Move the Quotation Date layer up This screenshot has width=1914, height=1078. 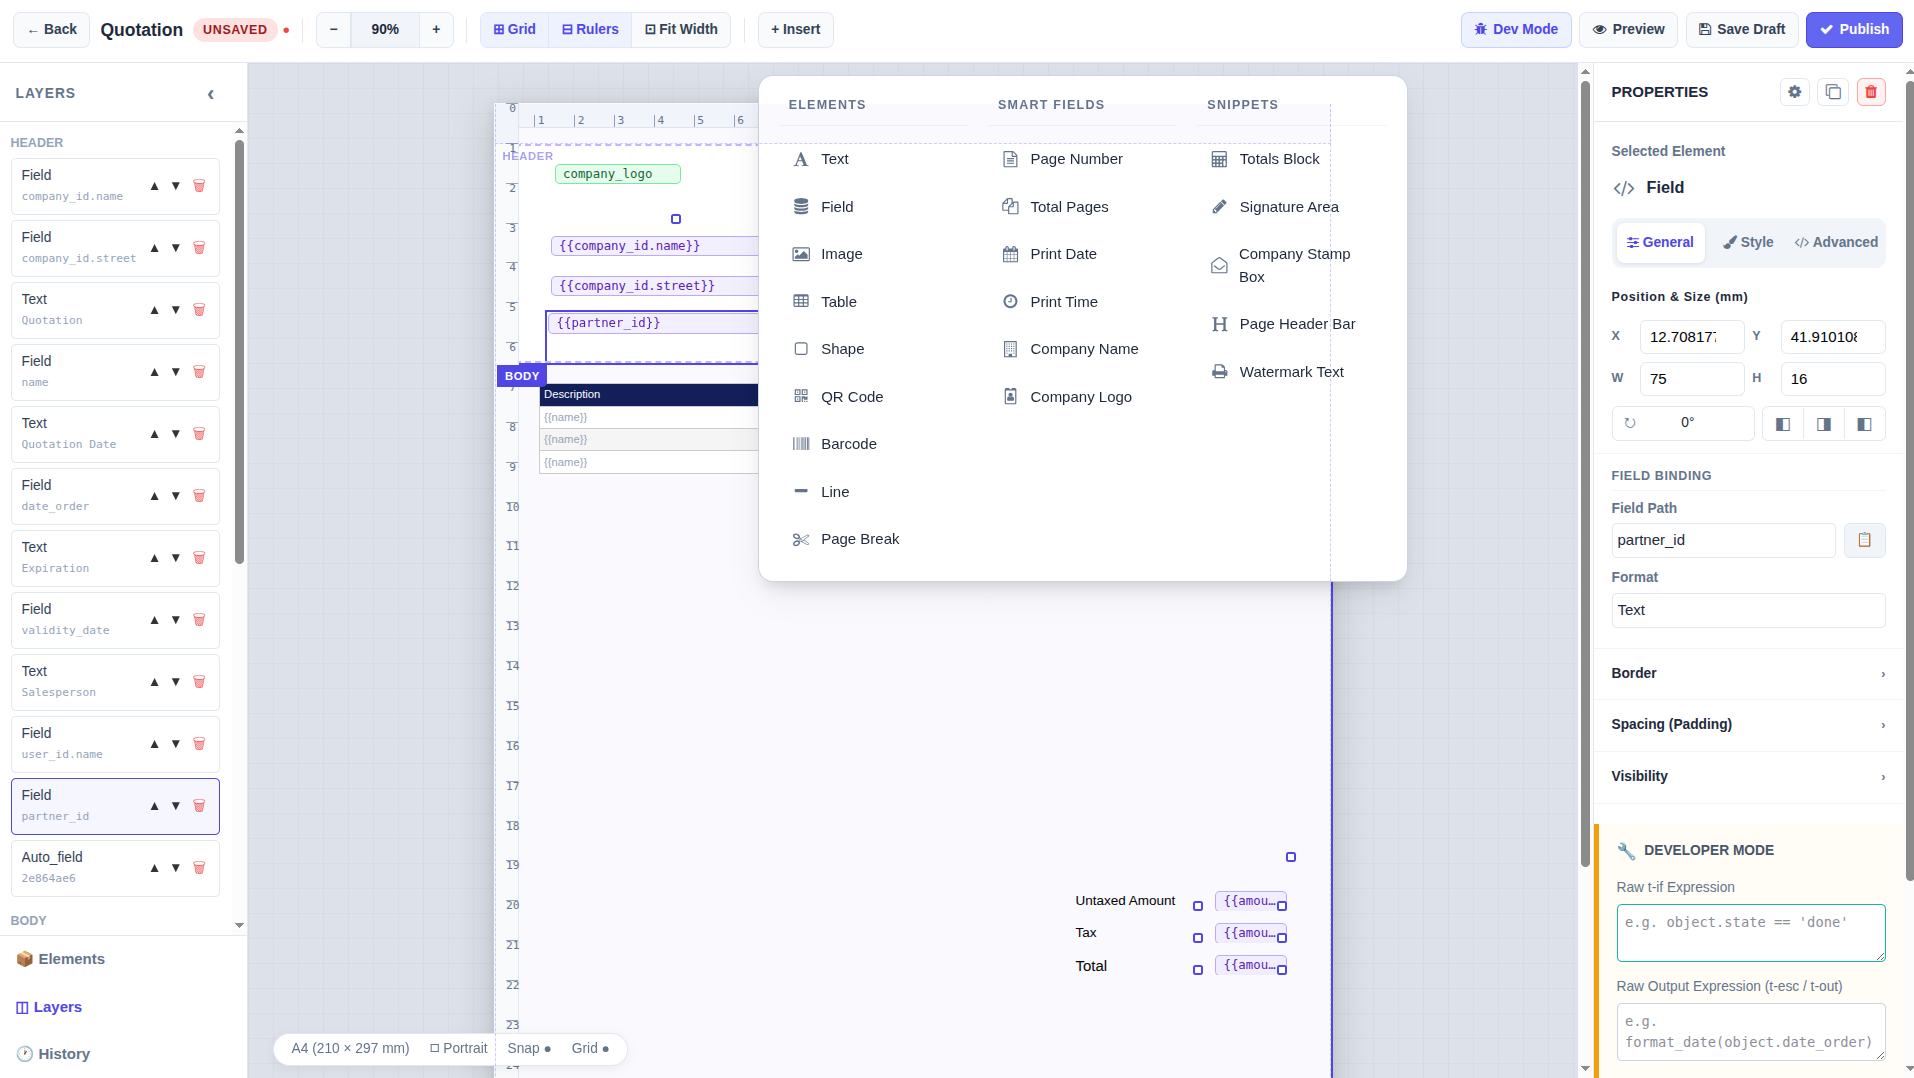pos(154,434)
